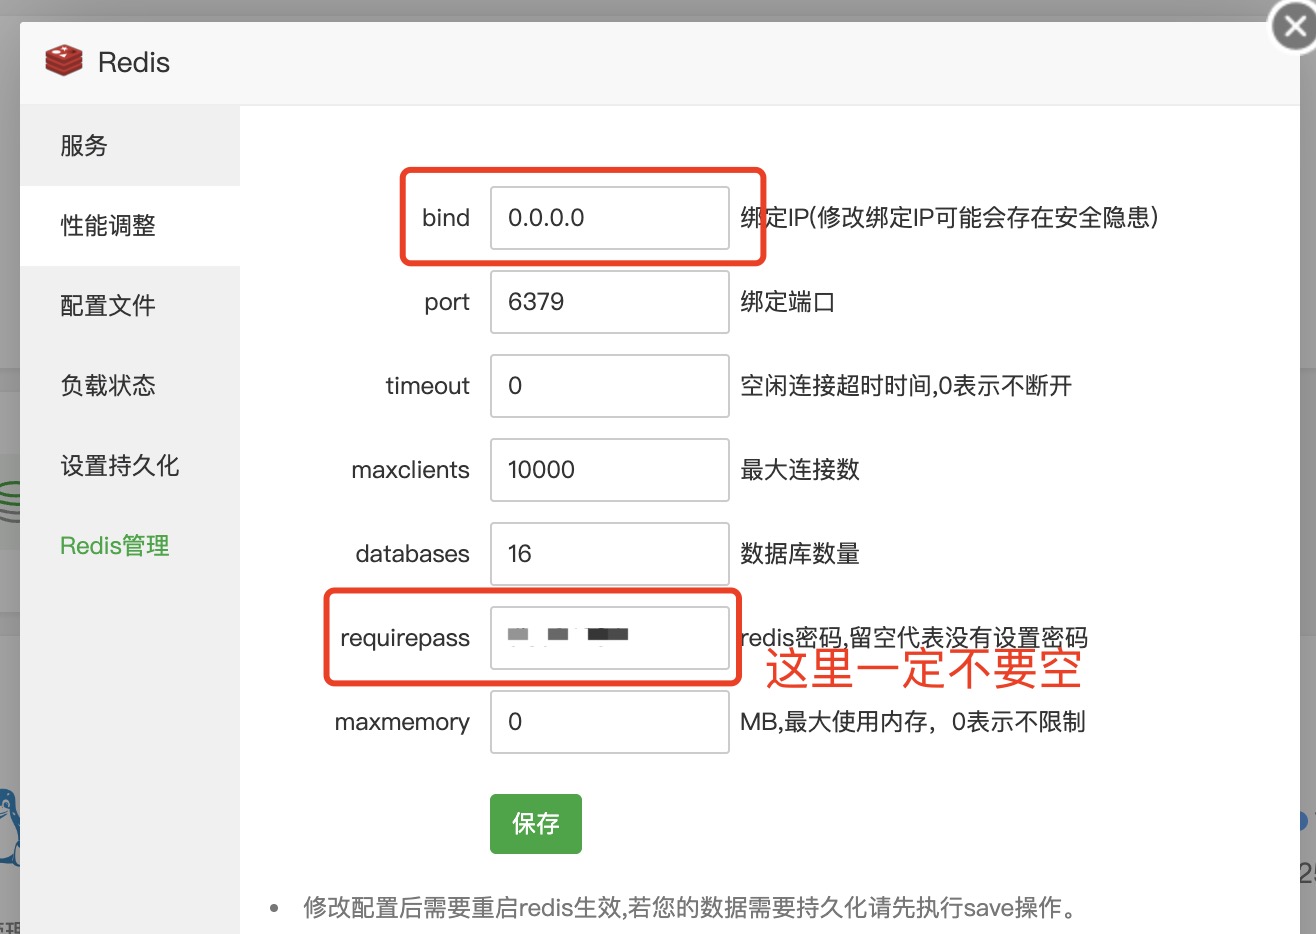Click the MB,最大使用内存 description text

pos(913,722)
